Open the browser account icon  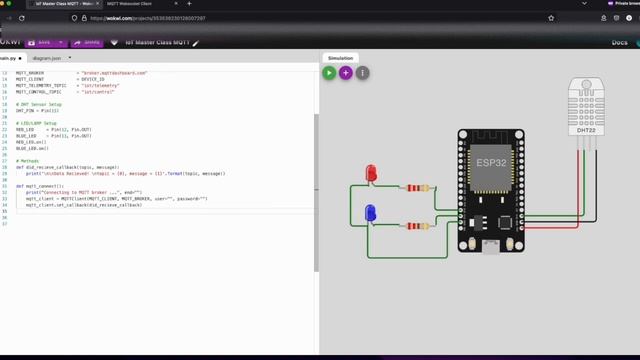603,18
